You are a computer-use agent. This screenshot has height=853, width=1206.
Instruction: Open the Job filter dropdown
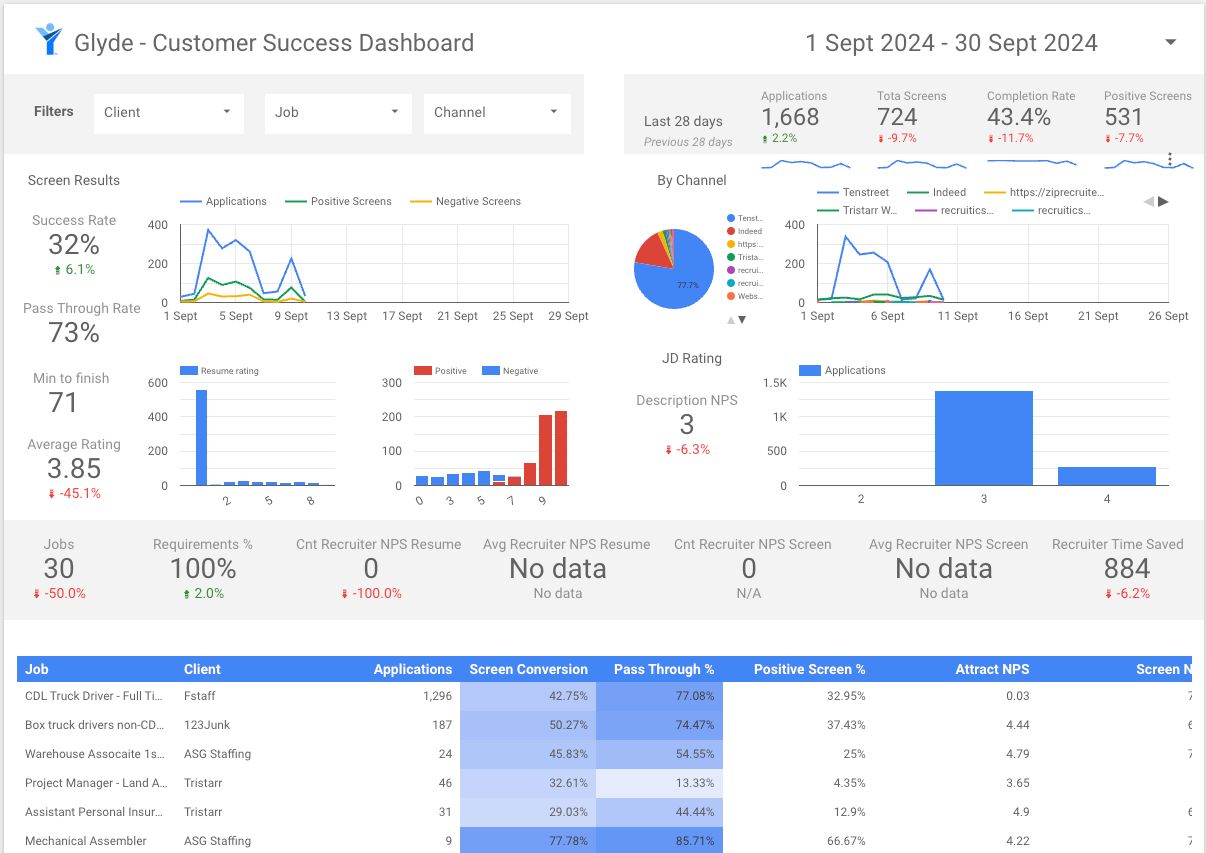click(x=337, y=113)
